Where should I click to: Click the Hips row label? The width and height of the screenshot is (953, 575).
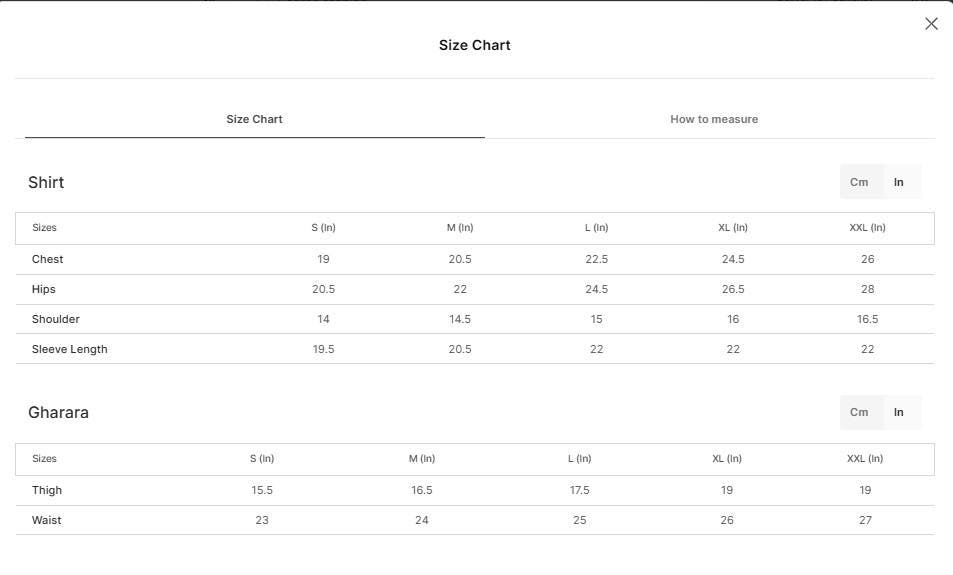(x=44, y=289)
